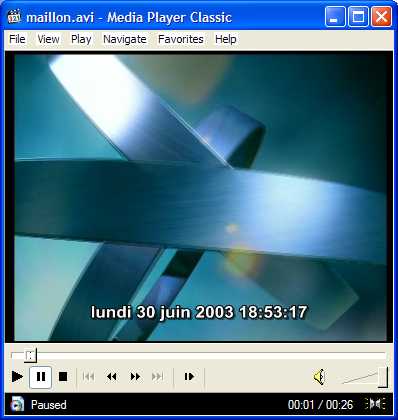Screen dimensions: 398x420
Task: Click the file type icon beside Paused
Action: pyautogui.click(x=17, y=404)
